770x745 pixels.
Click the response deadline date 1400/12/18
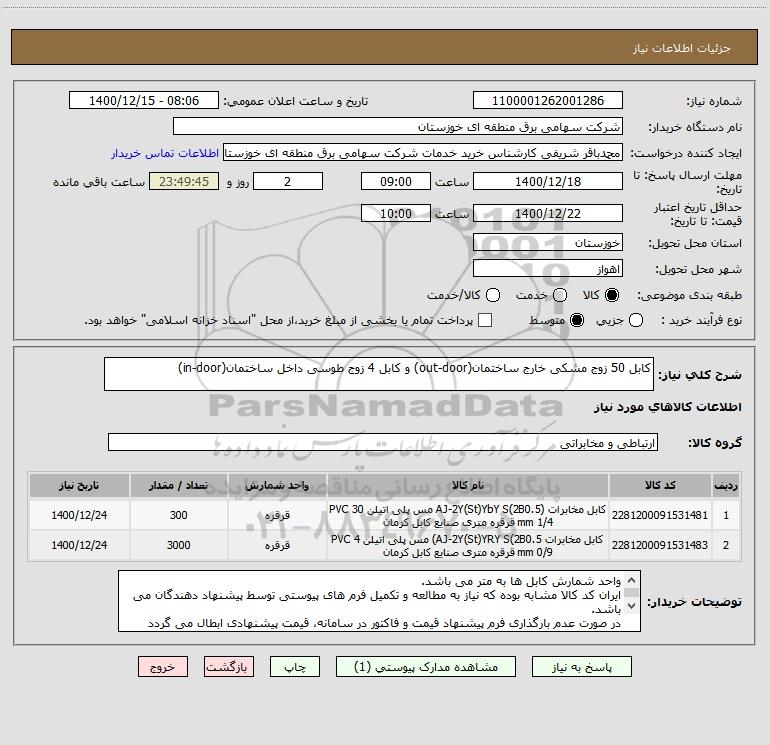[548, 181]
